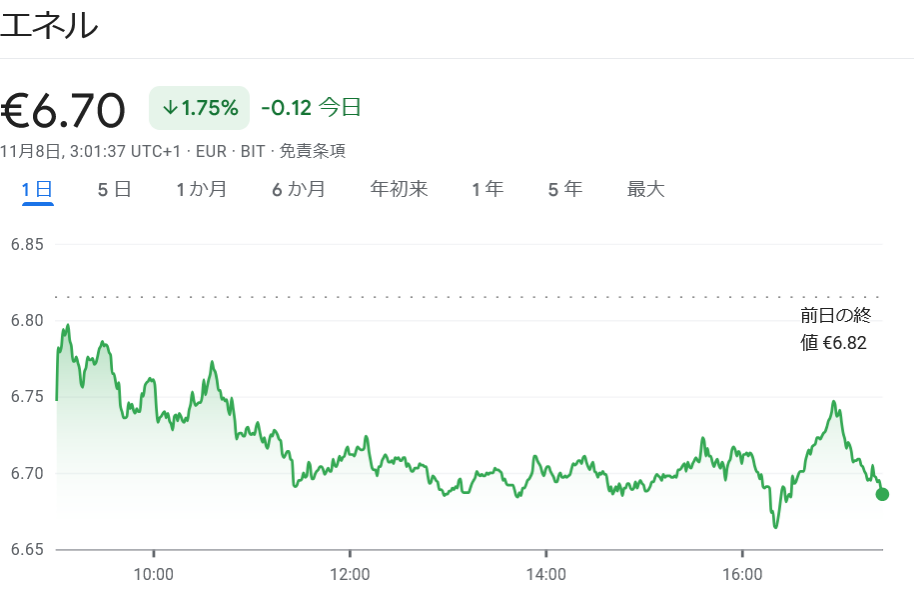Image resolution: width=914 pixels, height=606 pixels.
Task: Click the dotted previous-close reference line
Action: click(x=450, y=298)
